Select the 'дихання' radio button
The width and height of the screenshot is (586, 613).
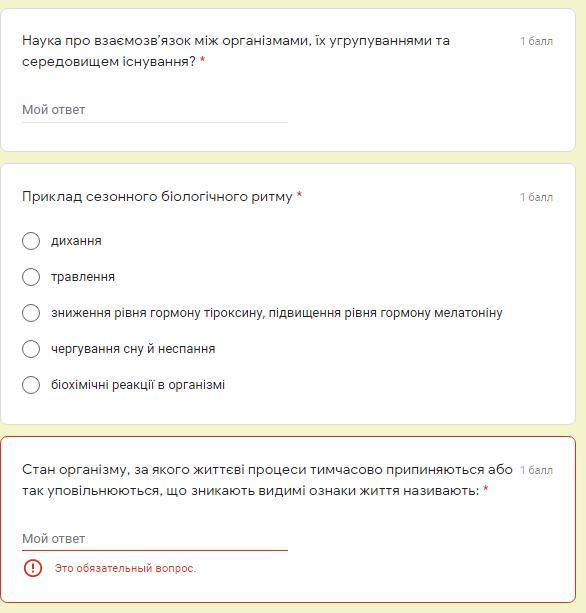(x=31, y=241)
